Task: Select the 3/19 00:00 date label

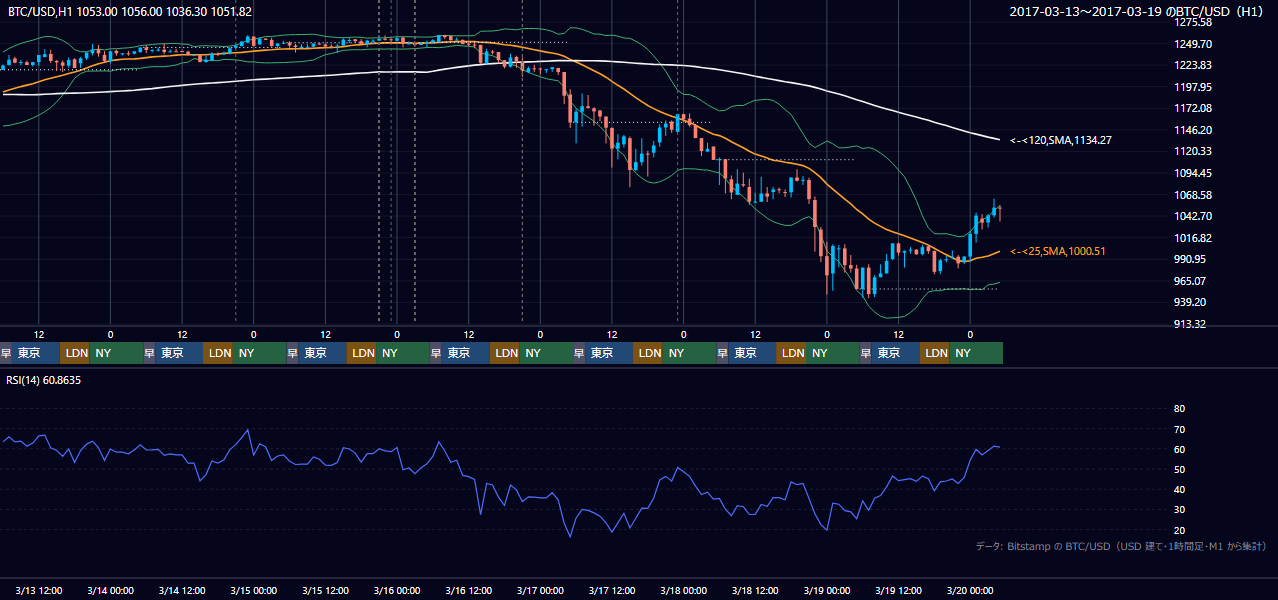Action: (827, 590)
